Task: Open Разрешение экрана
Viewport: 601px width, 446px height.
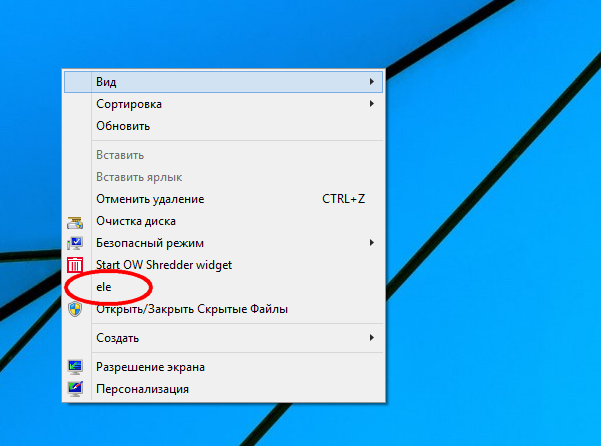Action: [223, 367]
